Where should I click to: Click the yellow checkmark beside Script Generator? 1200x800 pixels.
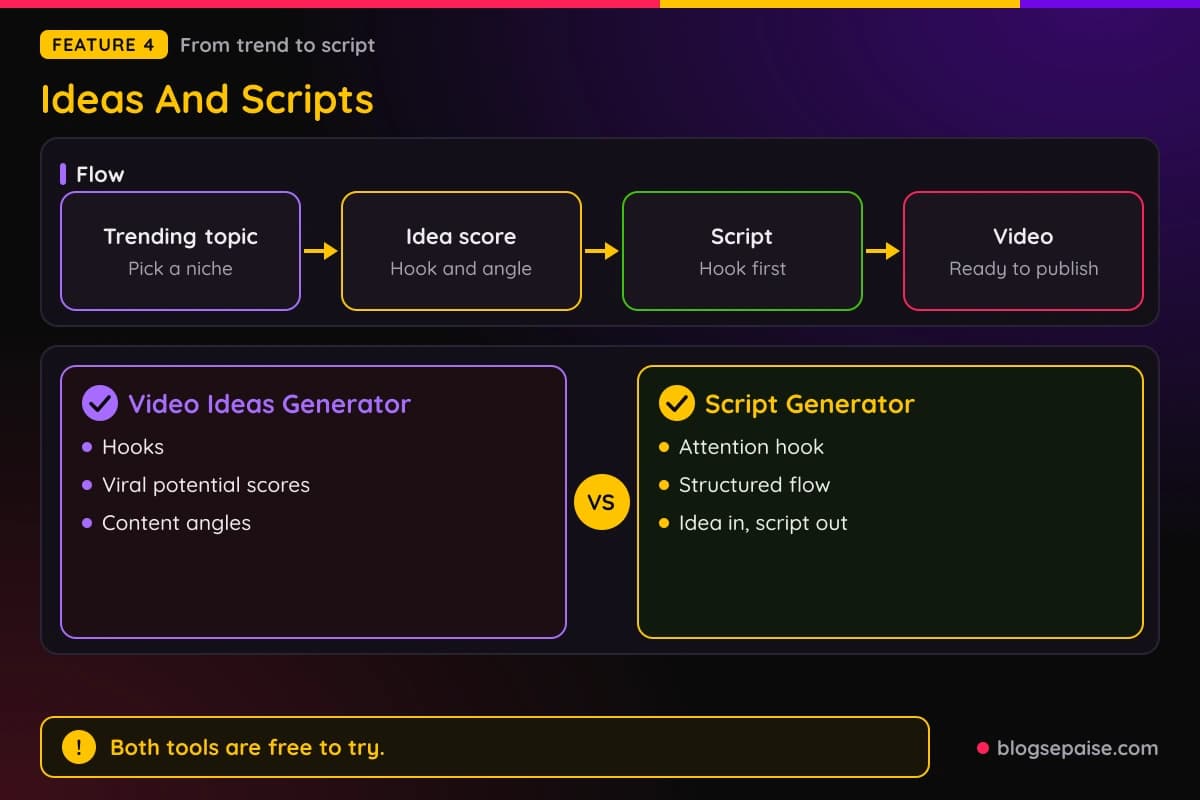[676, 404]
